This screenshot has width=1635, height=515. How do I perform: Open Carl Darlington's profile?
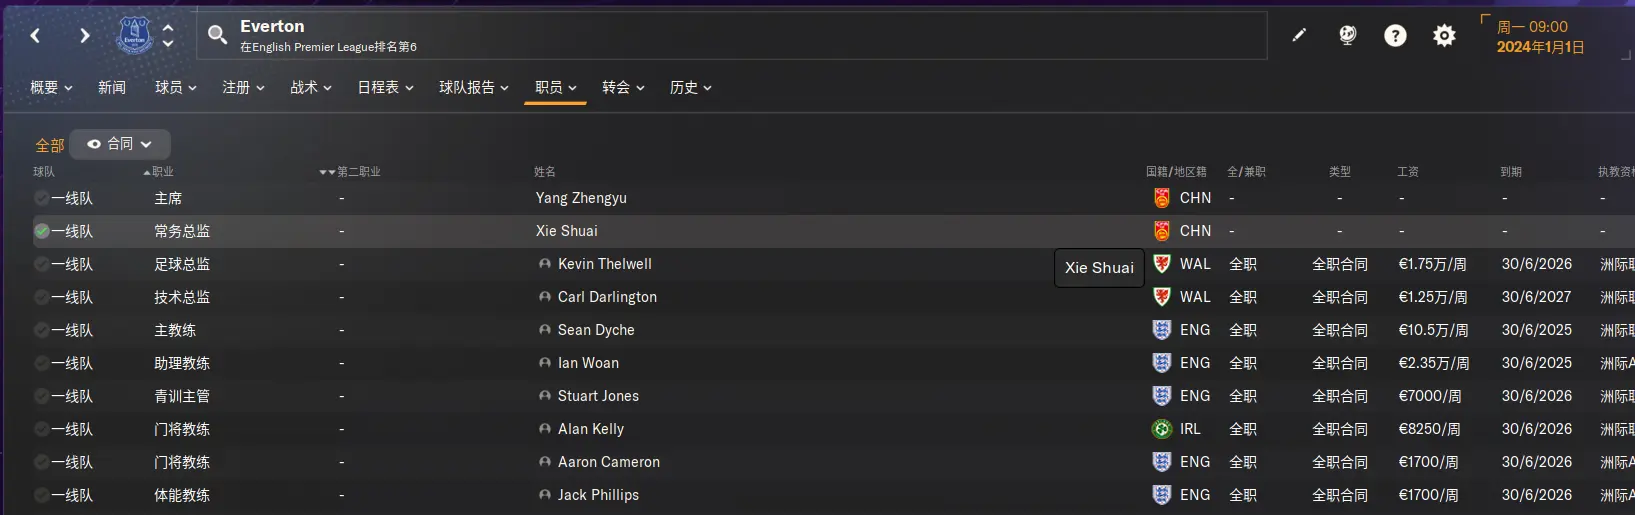(x=608, y=297)
